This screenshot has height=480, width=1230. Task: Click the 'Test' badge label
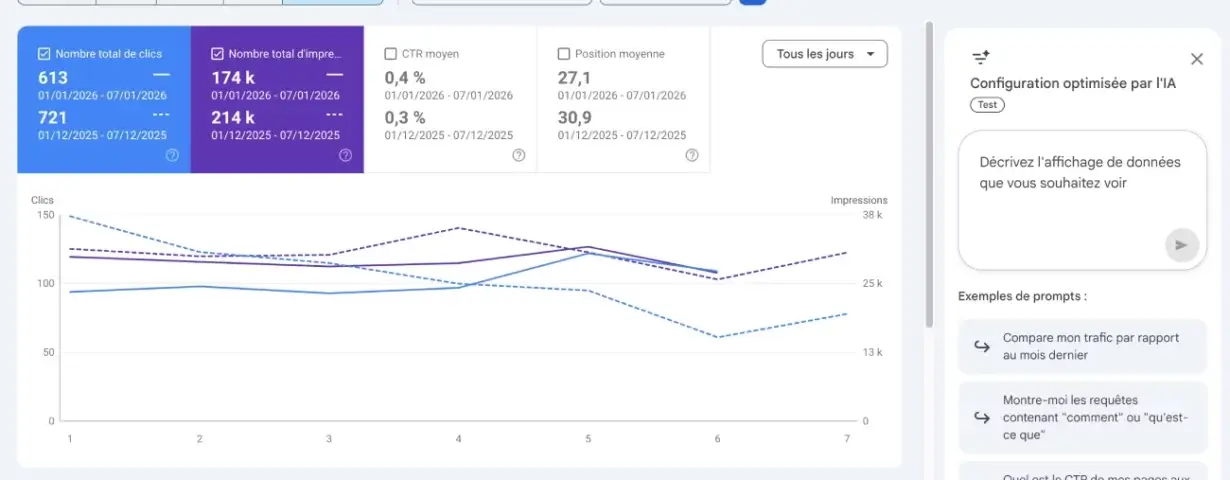987,105
